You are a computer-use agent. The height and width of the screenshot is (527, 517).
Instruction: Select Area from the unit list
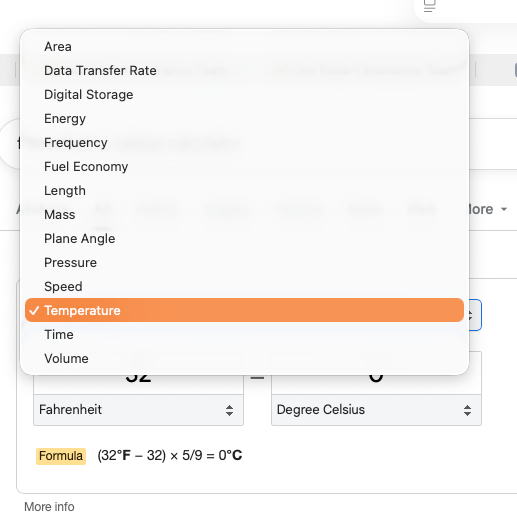pyautogui.click(x=244, y=47)
